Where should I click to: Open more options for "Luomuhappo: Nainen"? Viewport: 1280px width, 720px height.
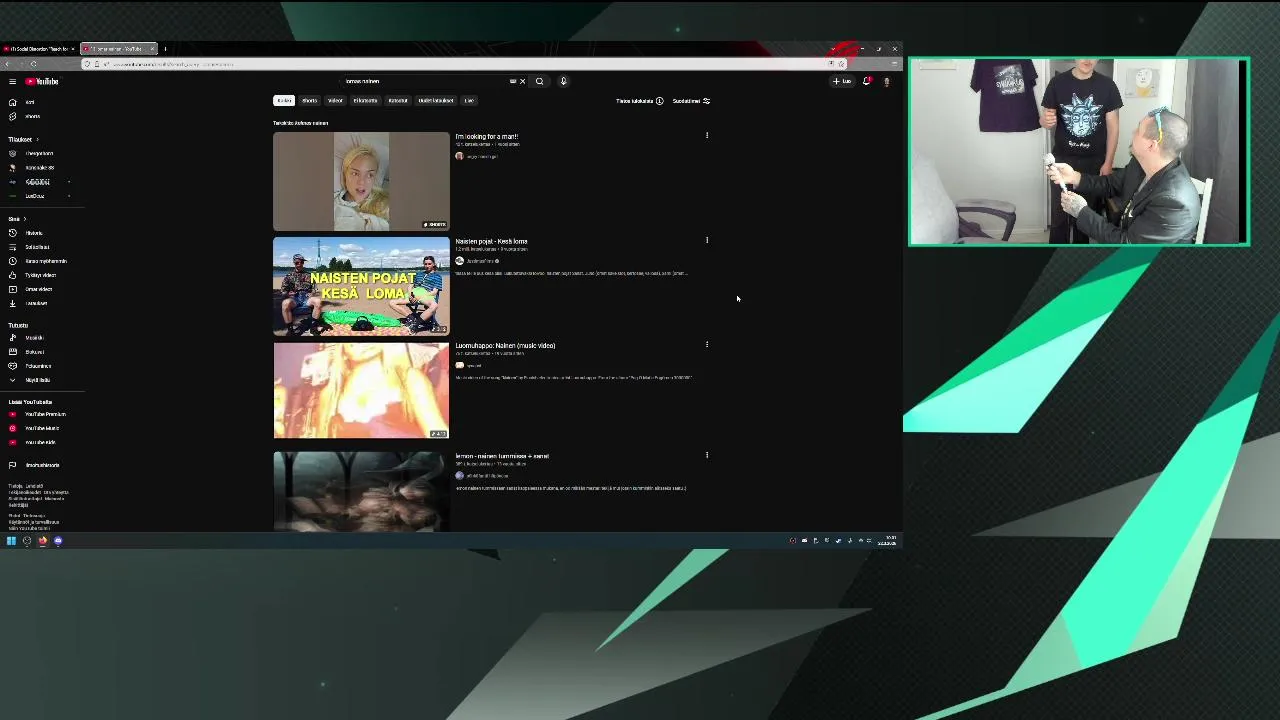click(707, 344)
